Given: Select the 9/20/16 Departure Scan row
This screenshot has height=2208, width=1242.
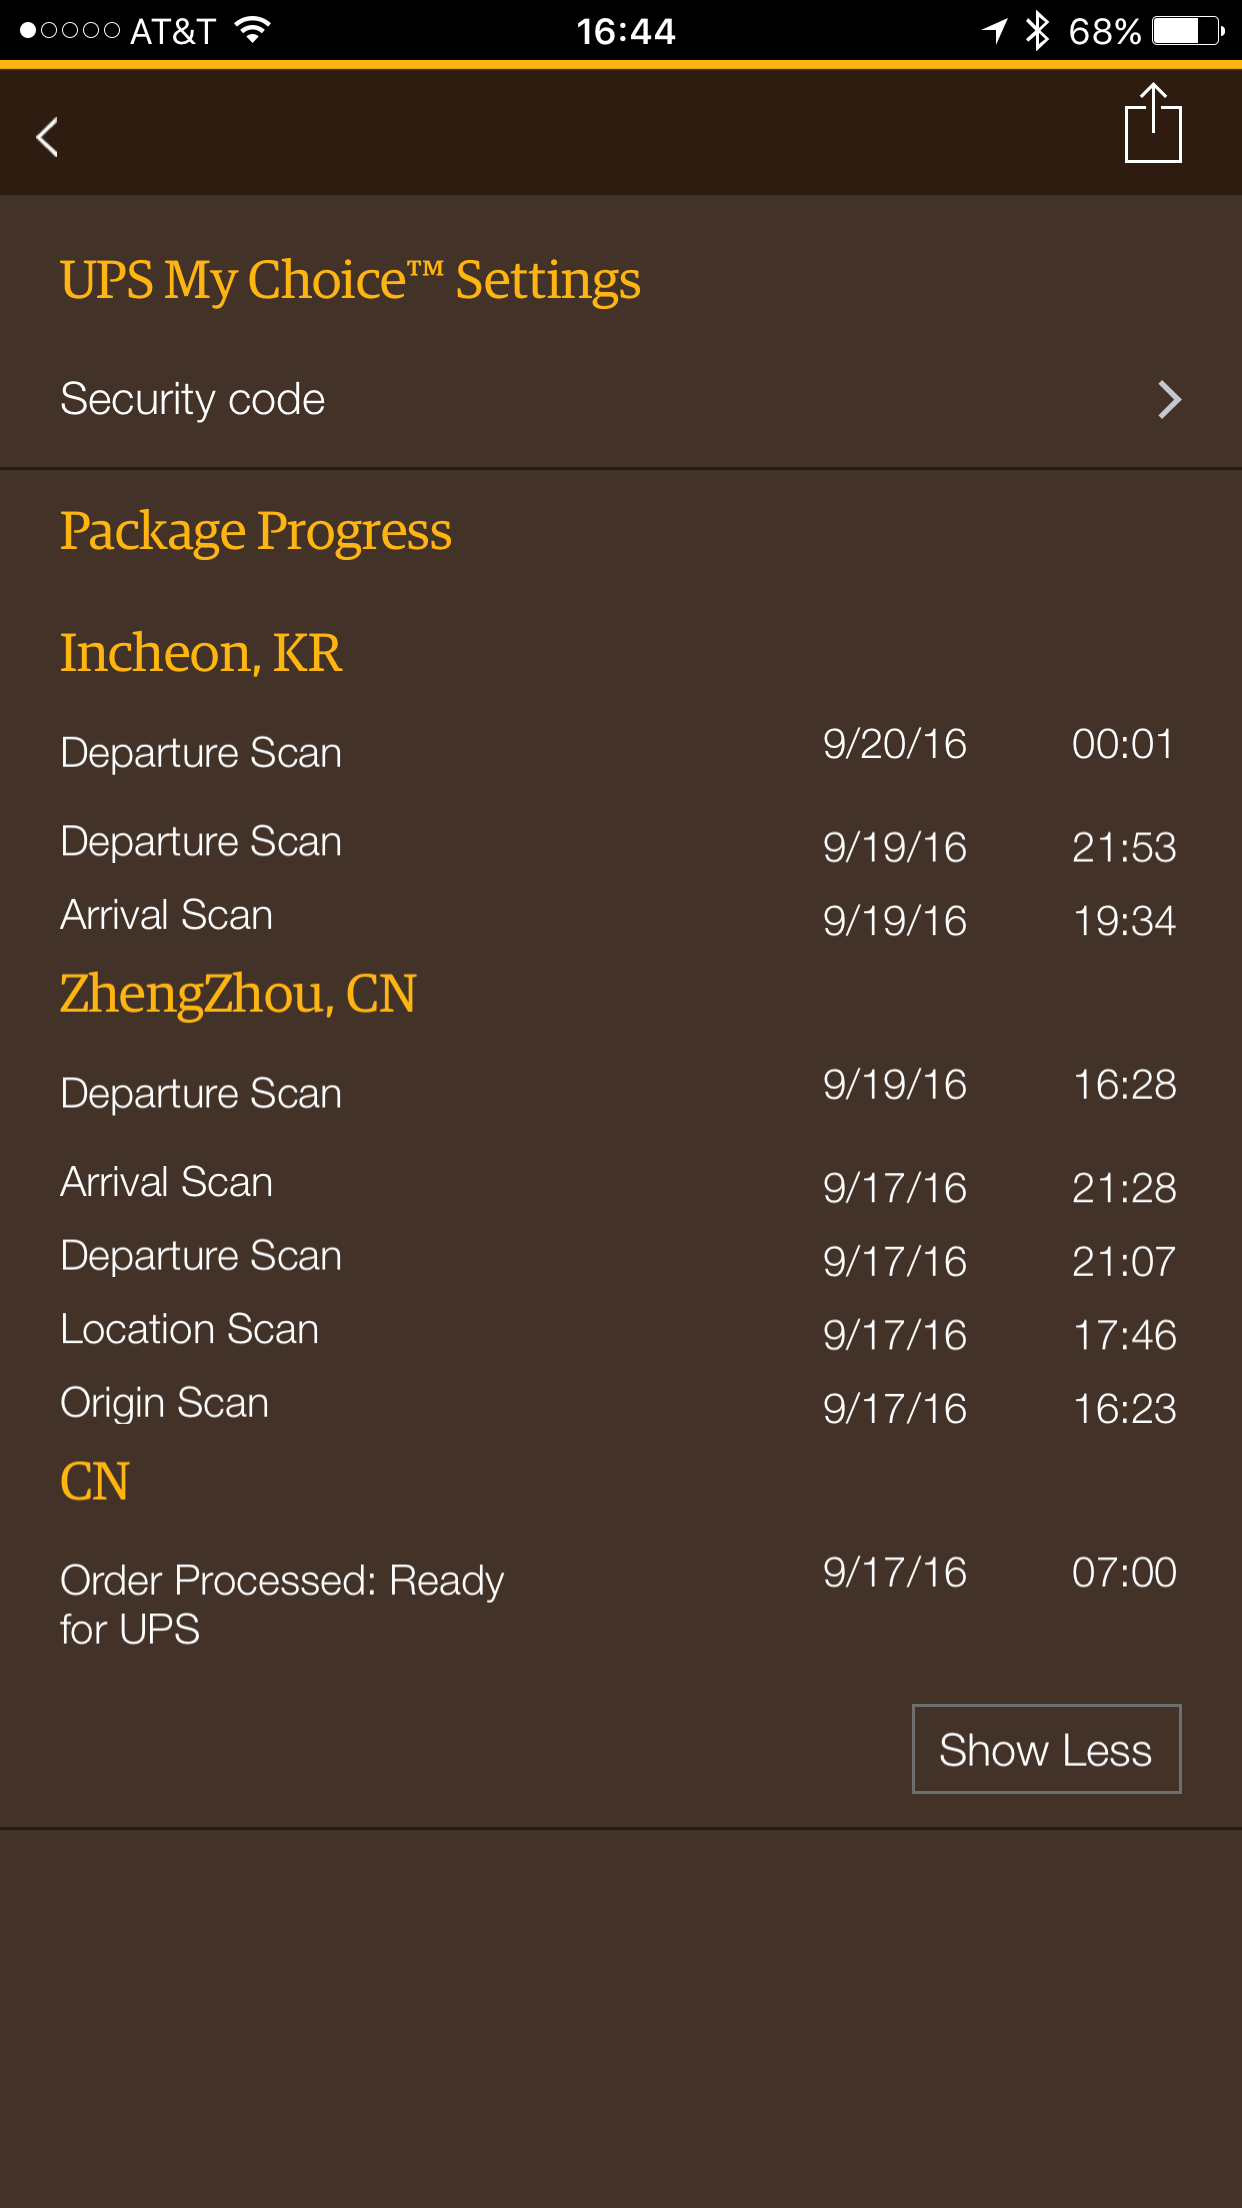Looking at the screenshot, I should [619, 749].
